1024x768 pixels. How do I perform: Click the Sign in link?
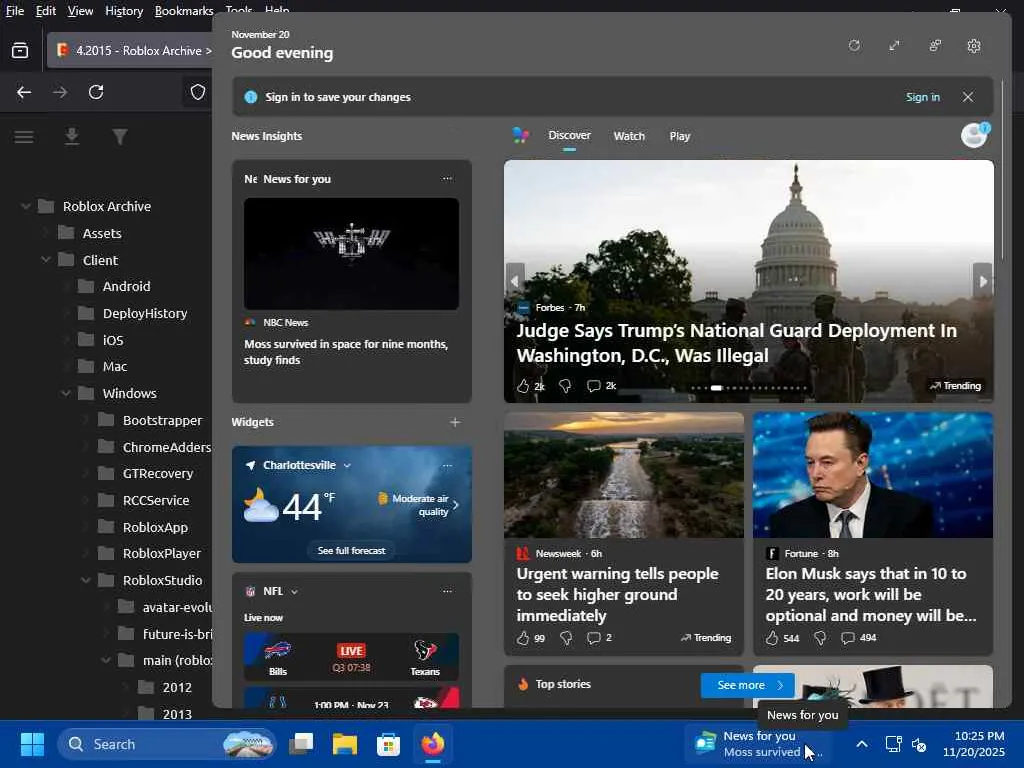923,97
